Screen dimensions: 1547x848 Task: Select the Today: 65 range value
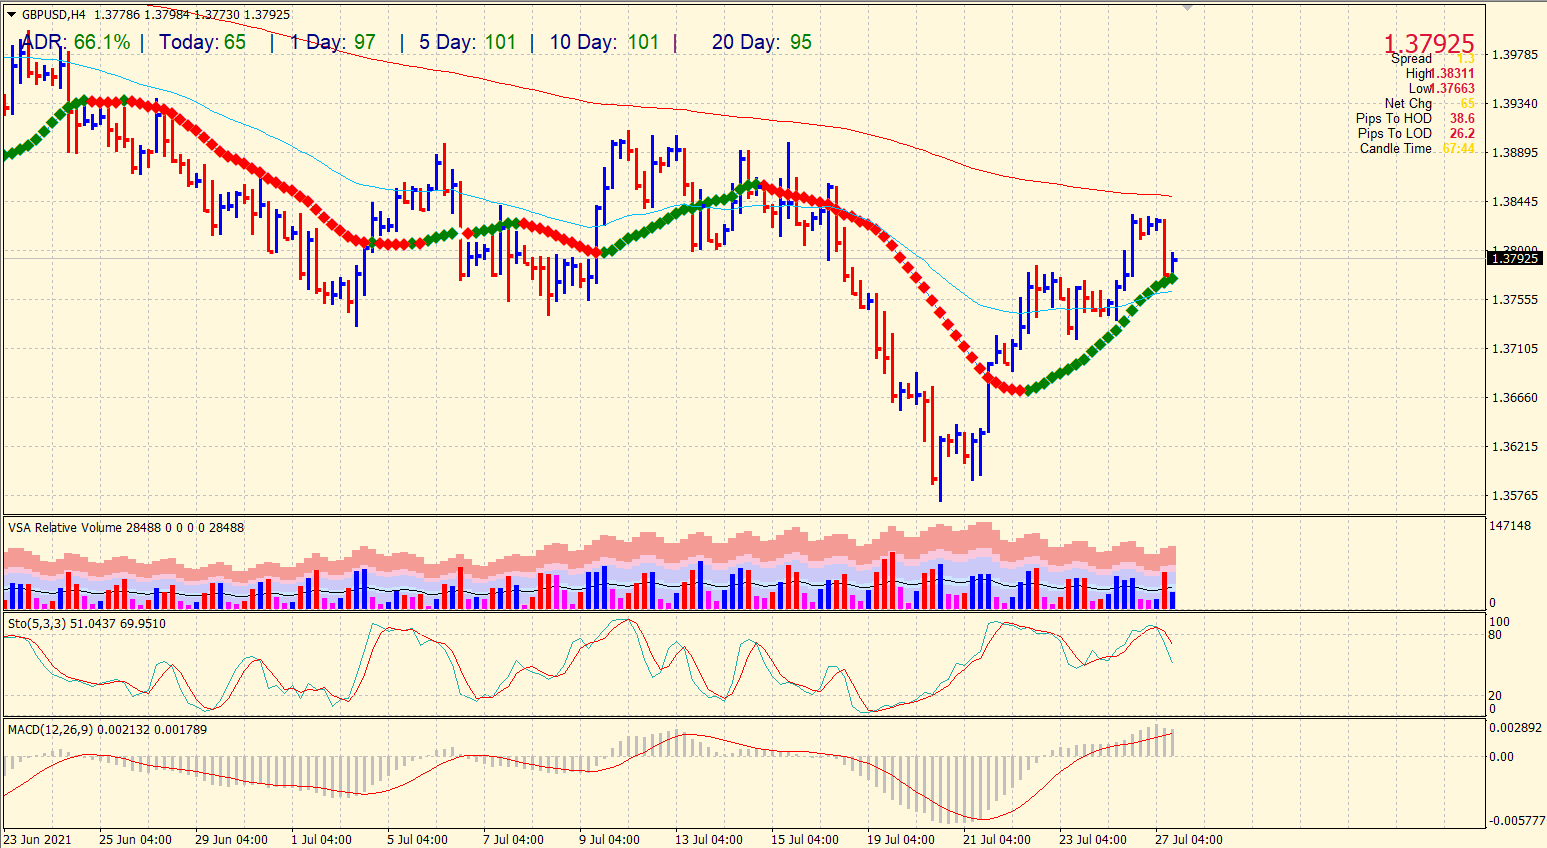pyautogui.click(x=202, y=43)
